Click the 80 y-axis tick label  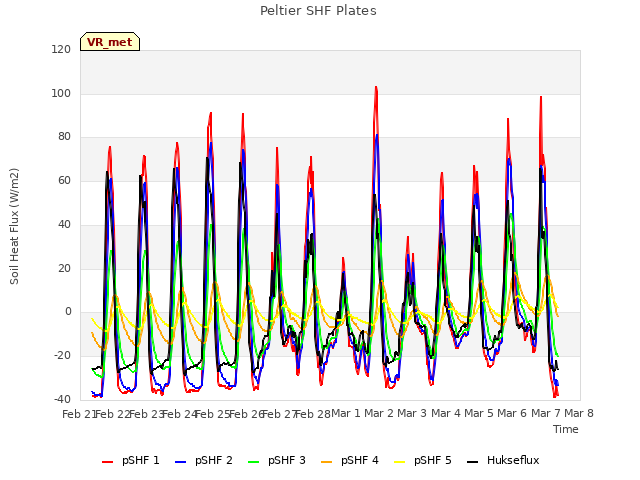click(x=64, y=137)
